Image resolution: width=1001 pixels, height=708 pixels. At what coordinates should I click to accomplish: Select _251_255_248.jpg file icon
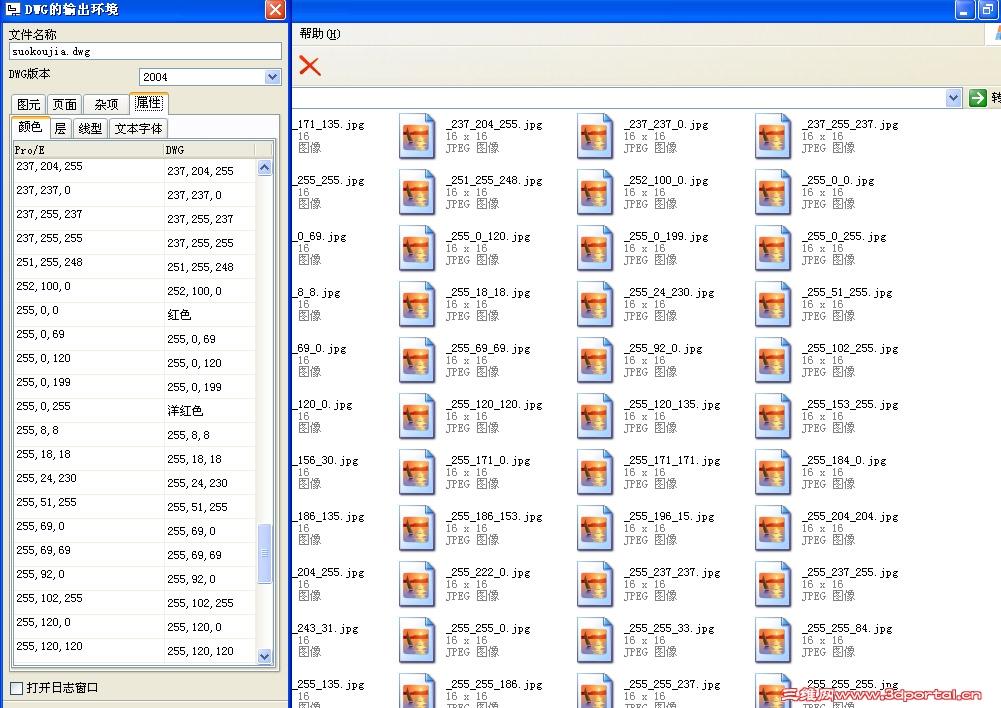point(417,192)
